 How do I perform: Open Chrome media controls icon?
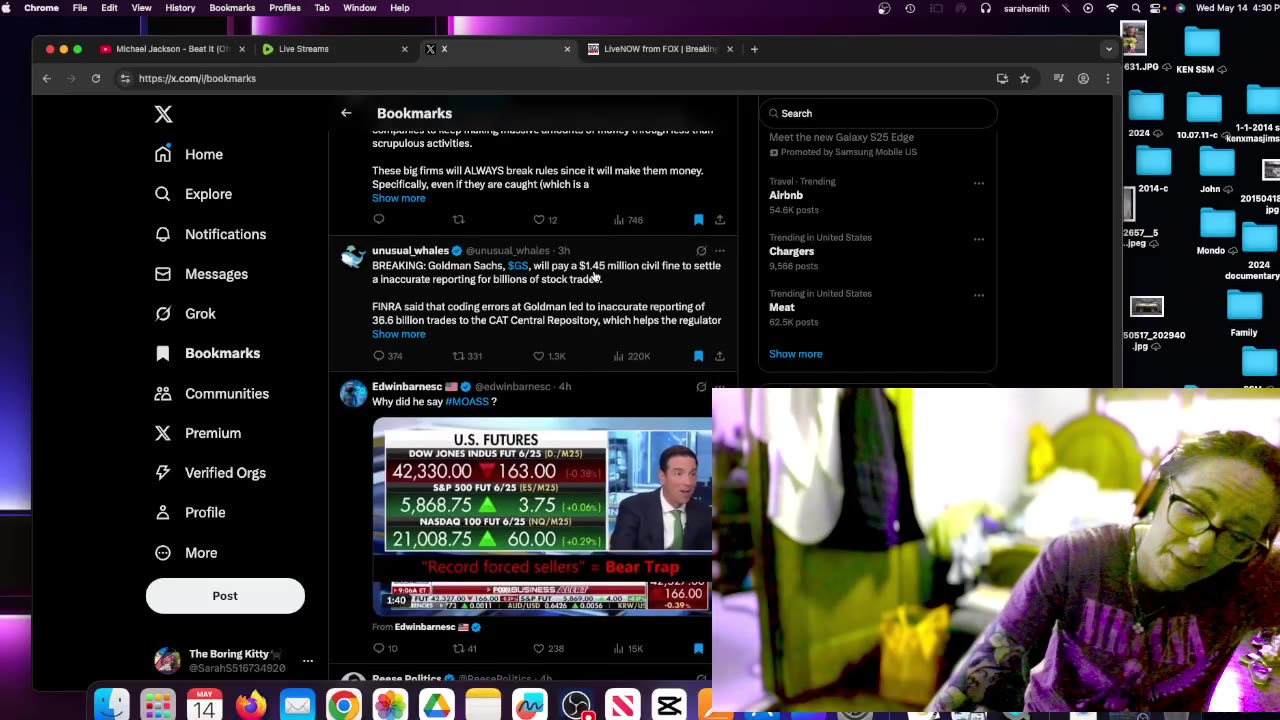1059,78
